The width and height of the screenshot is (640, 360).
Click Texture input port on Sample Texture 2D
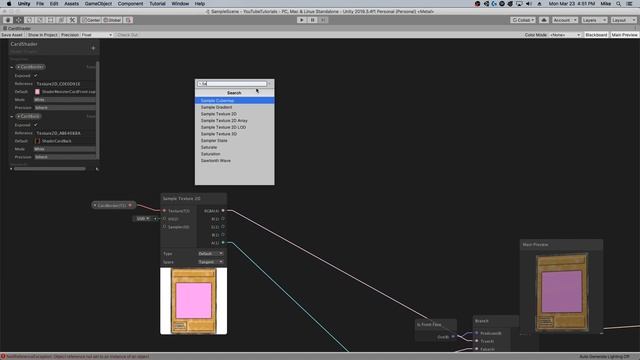pyautogui.click(x=164, y=211)
